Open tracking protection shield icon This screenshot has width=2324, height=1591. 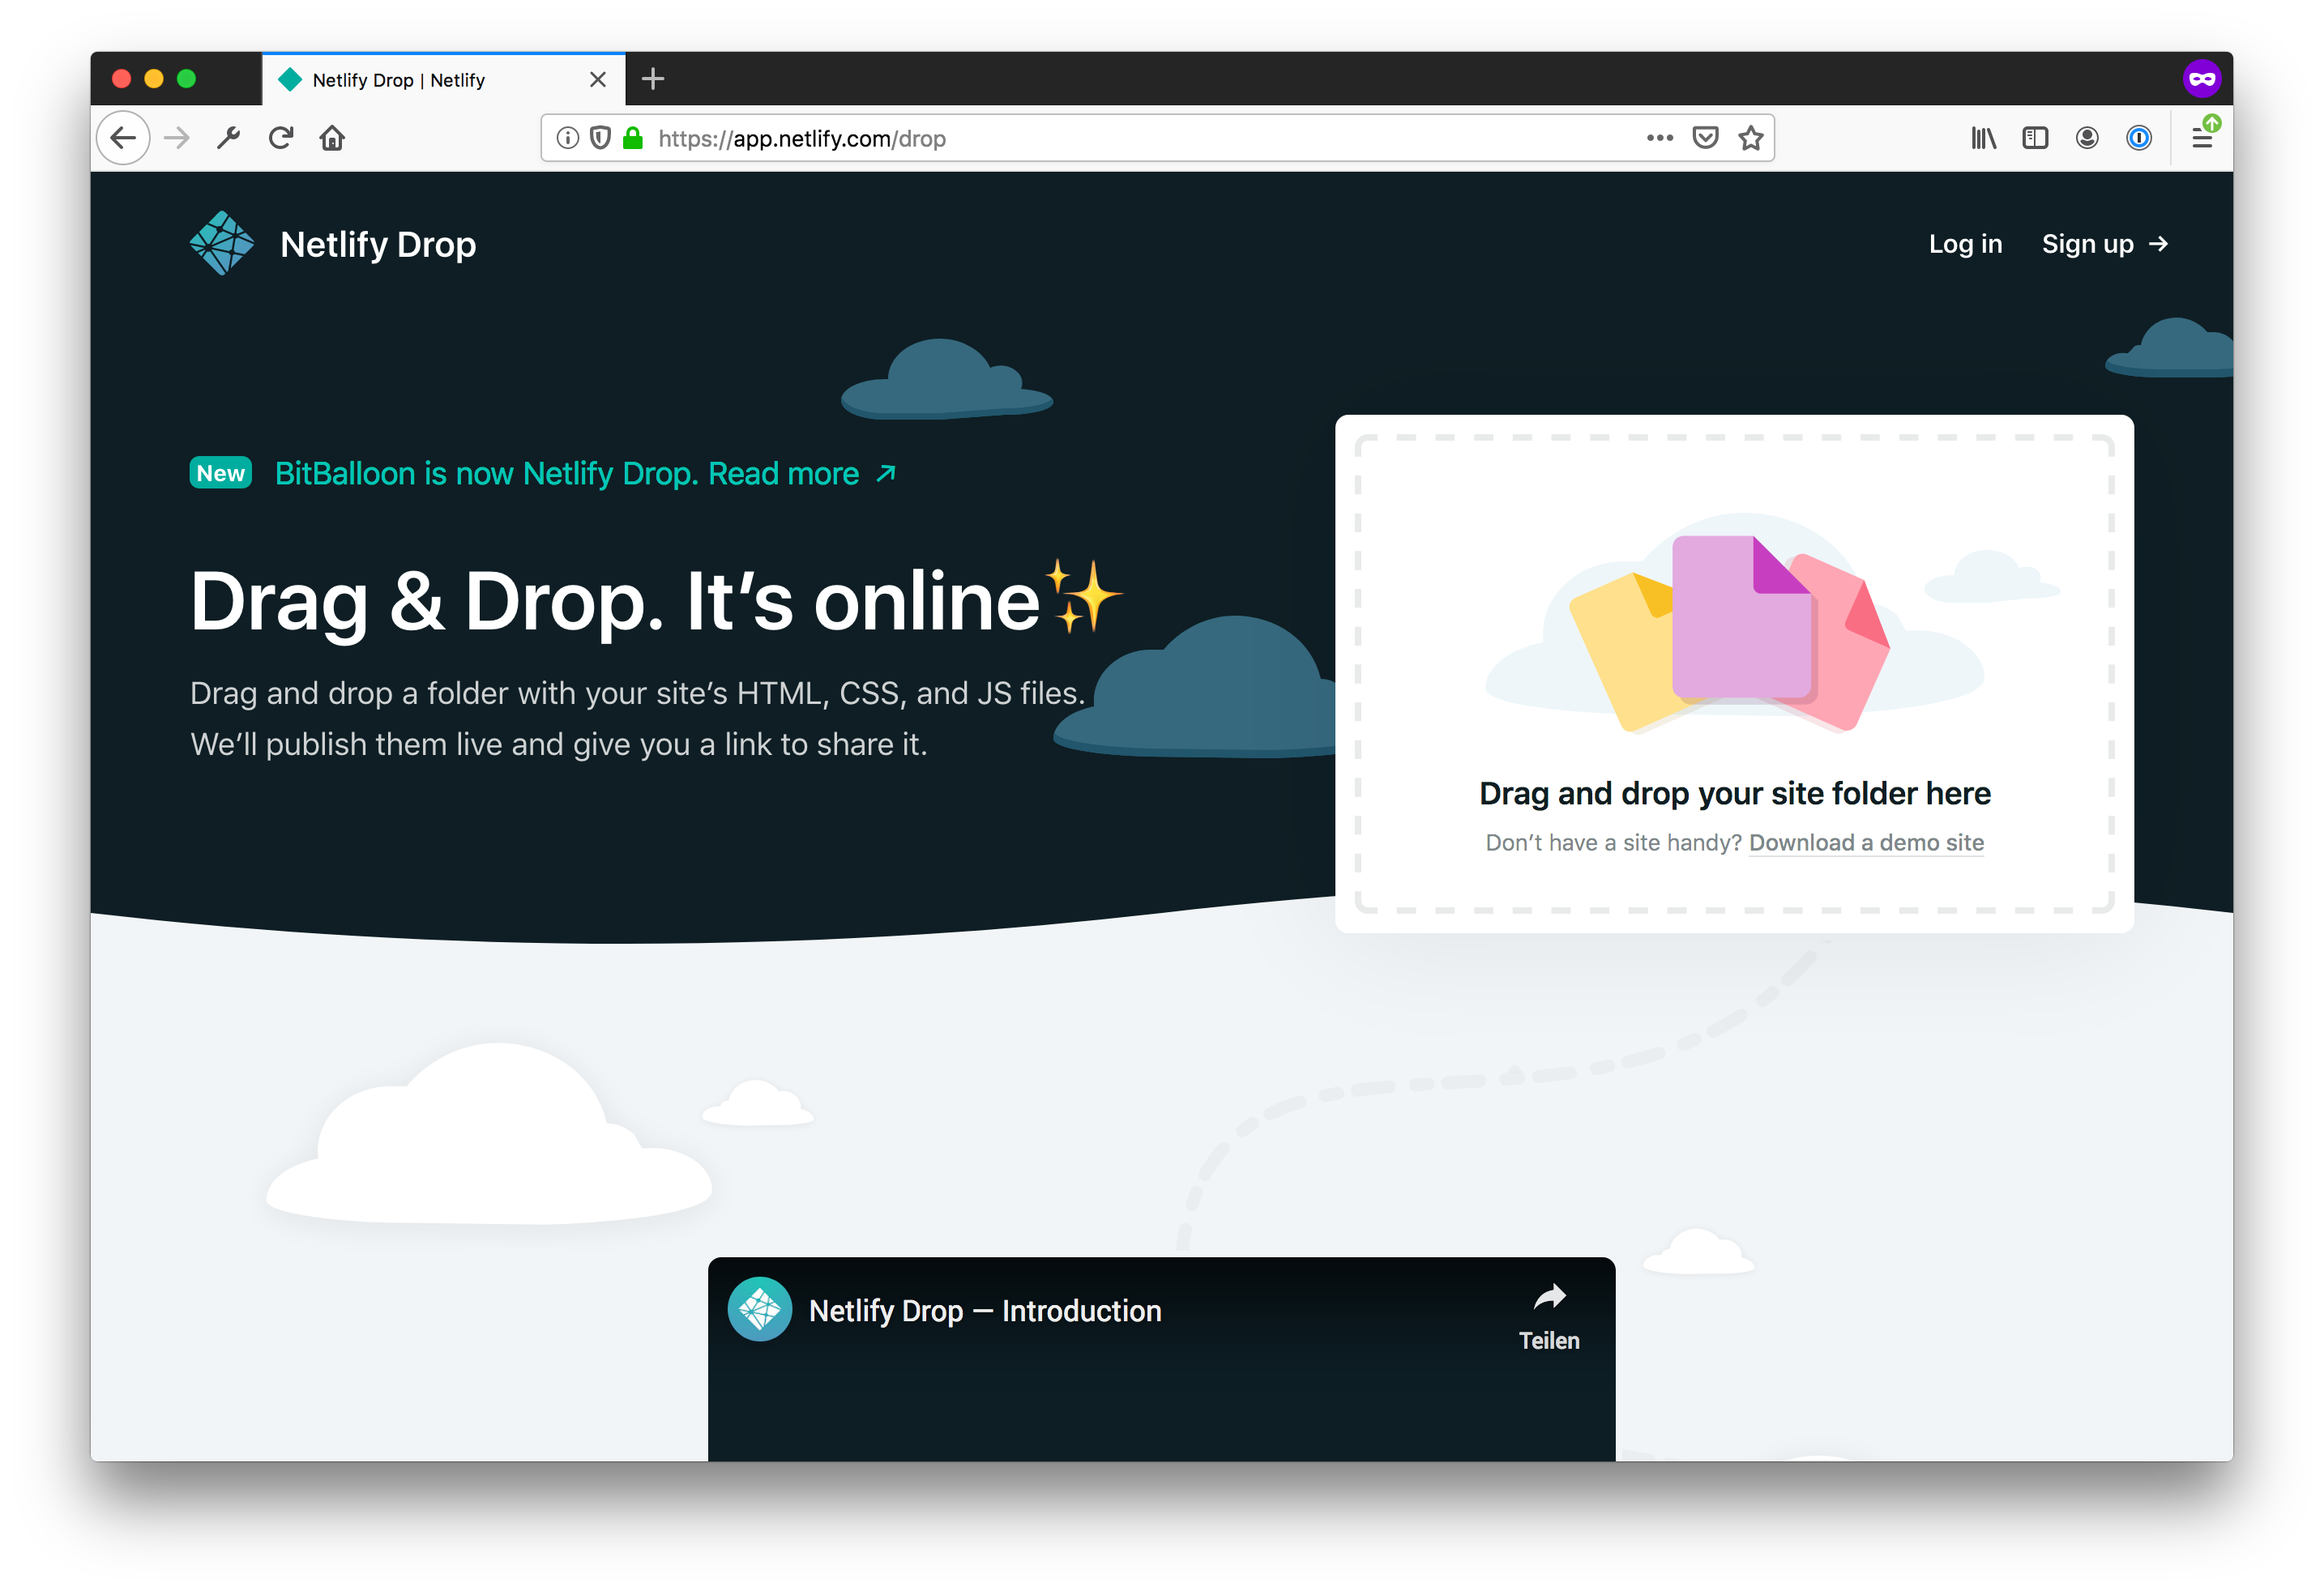(600, 138)
